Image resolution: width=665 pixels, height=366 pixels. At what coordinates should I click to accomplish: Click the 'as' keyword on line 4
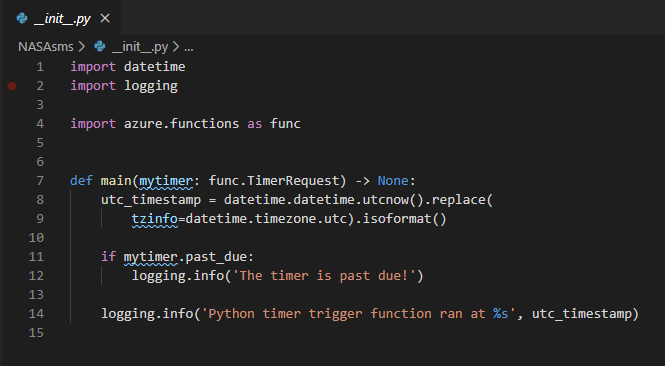coord(254,124)
